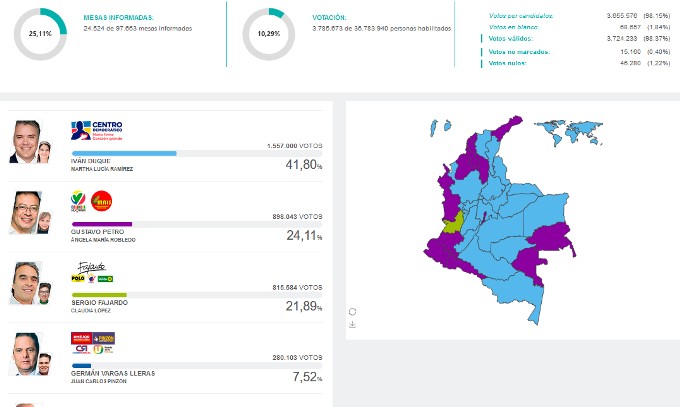Click the 'Votos por candidatos' label
This screenshot has height=407, width=680.
coord(520,16)
